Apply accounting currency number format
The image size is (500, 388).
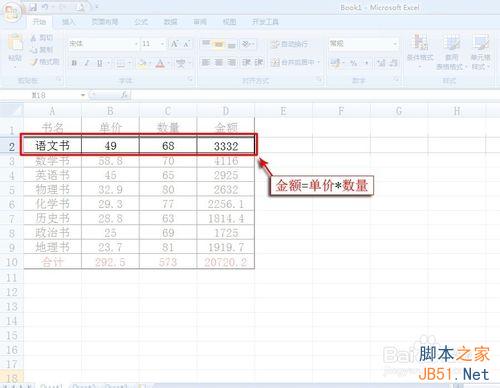335,62
